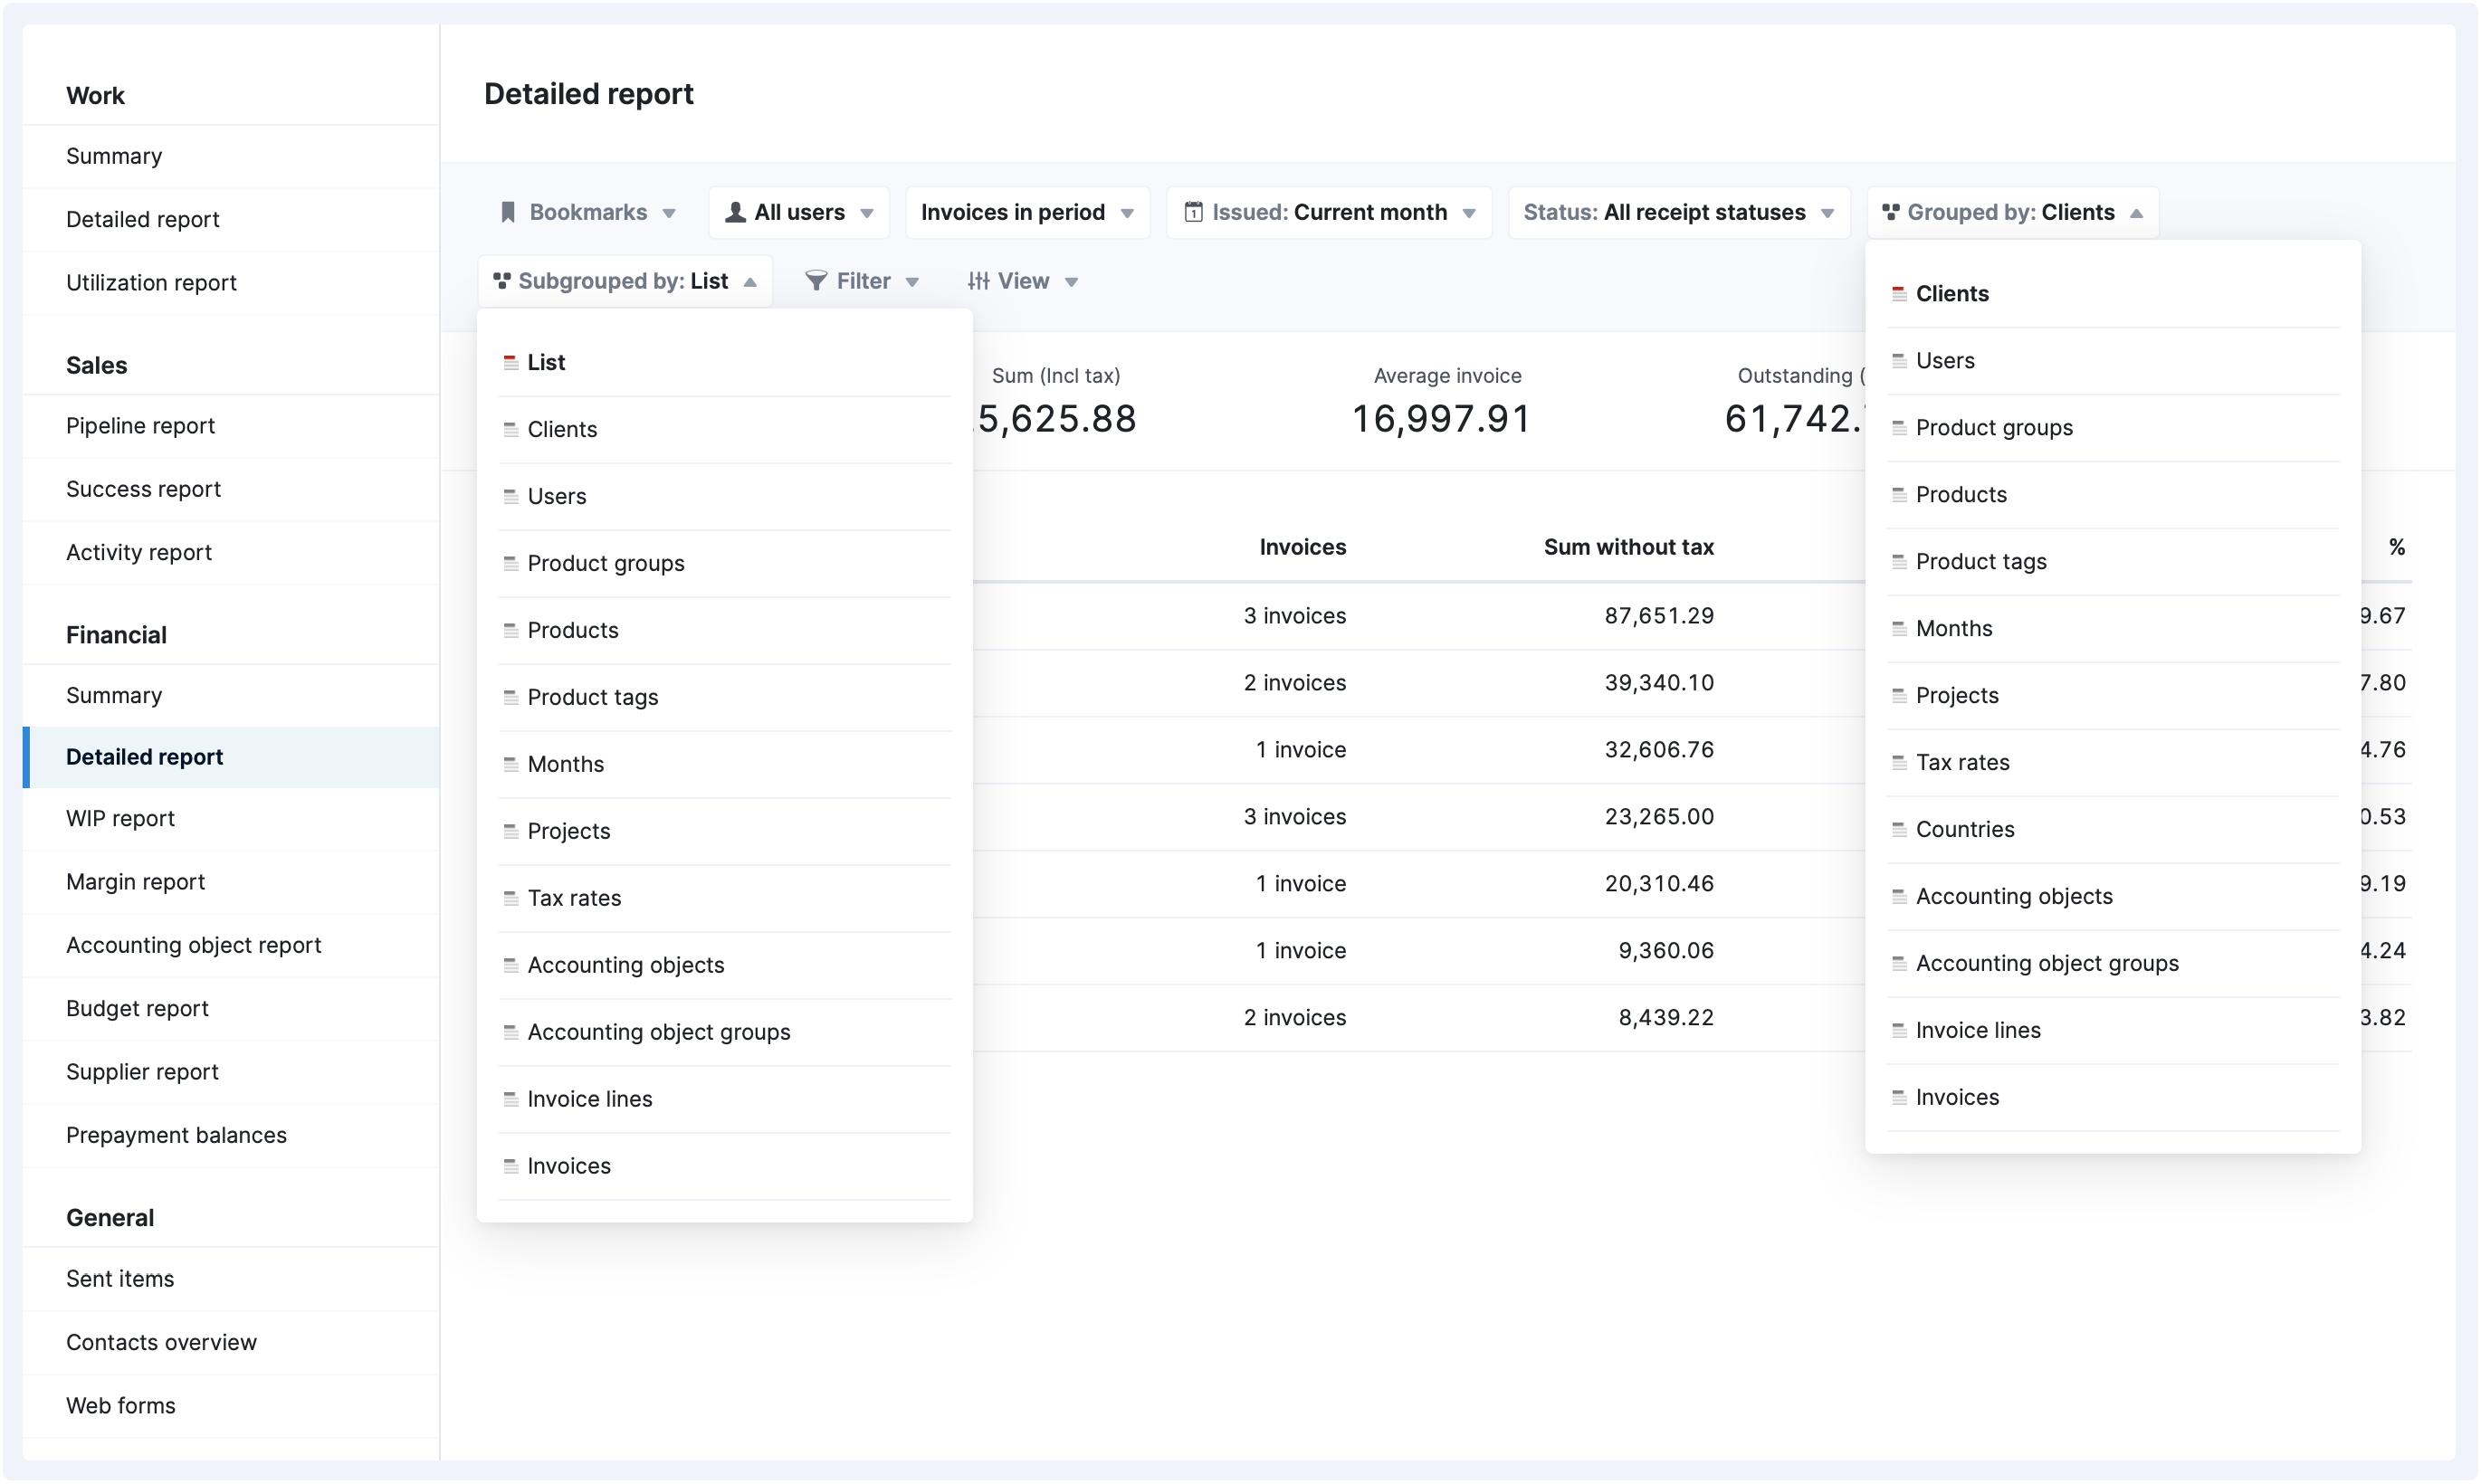This screenshot has width=2481, height=1484.
Task: Collapse the Subgrouped by: List dropdown
Action: coord(624,281)
